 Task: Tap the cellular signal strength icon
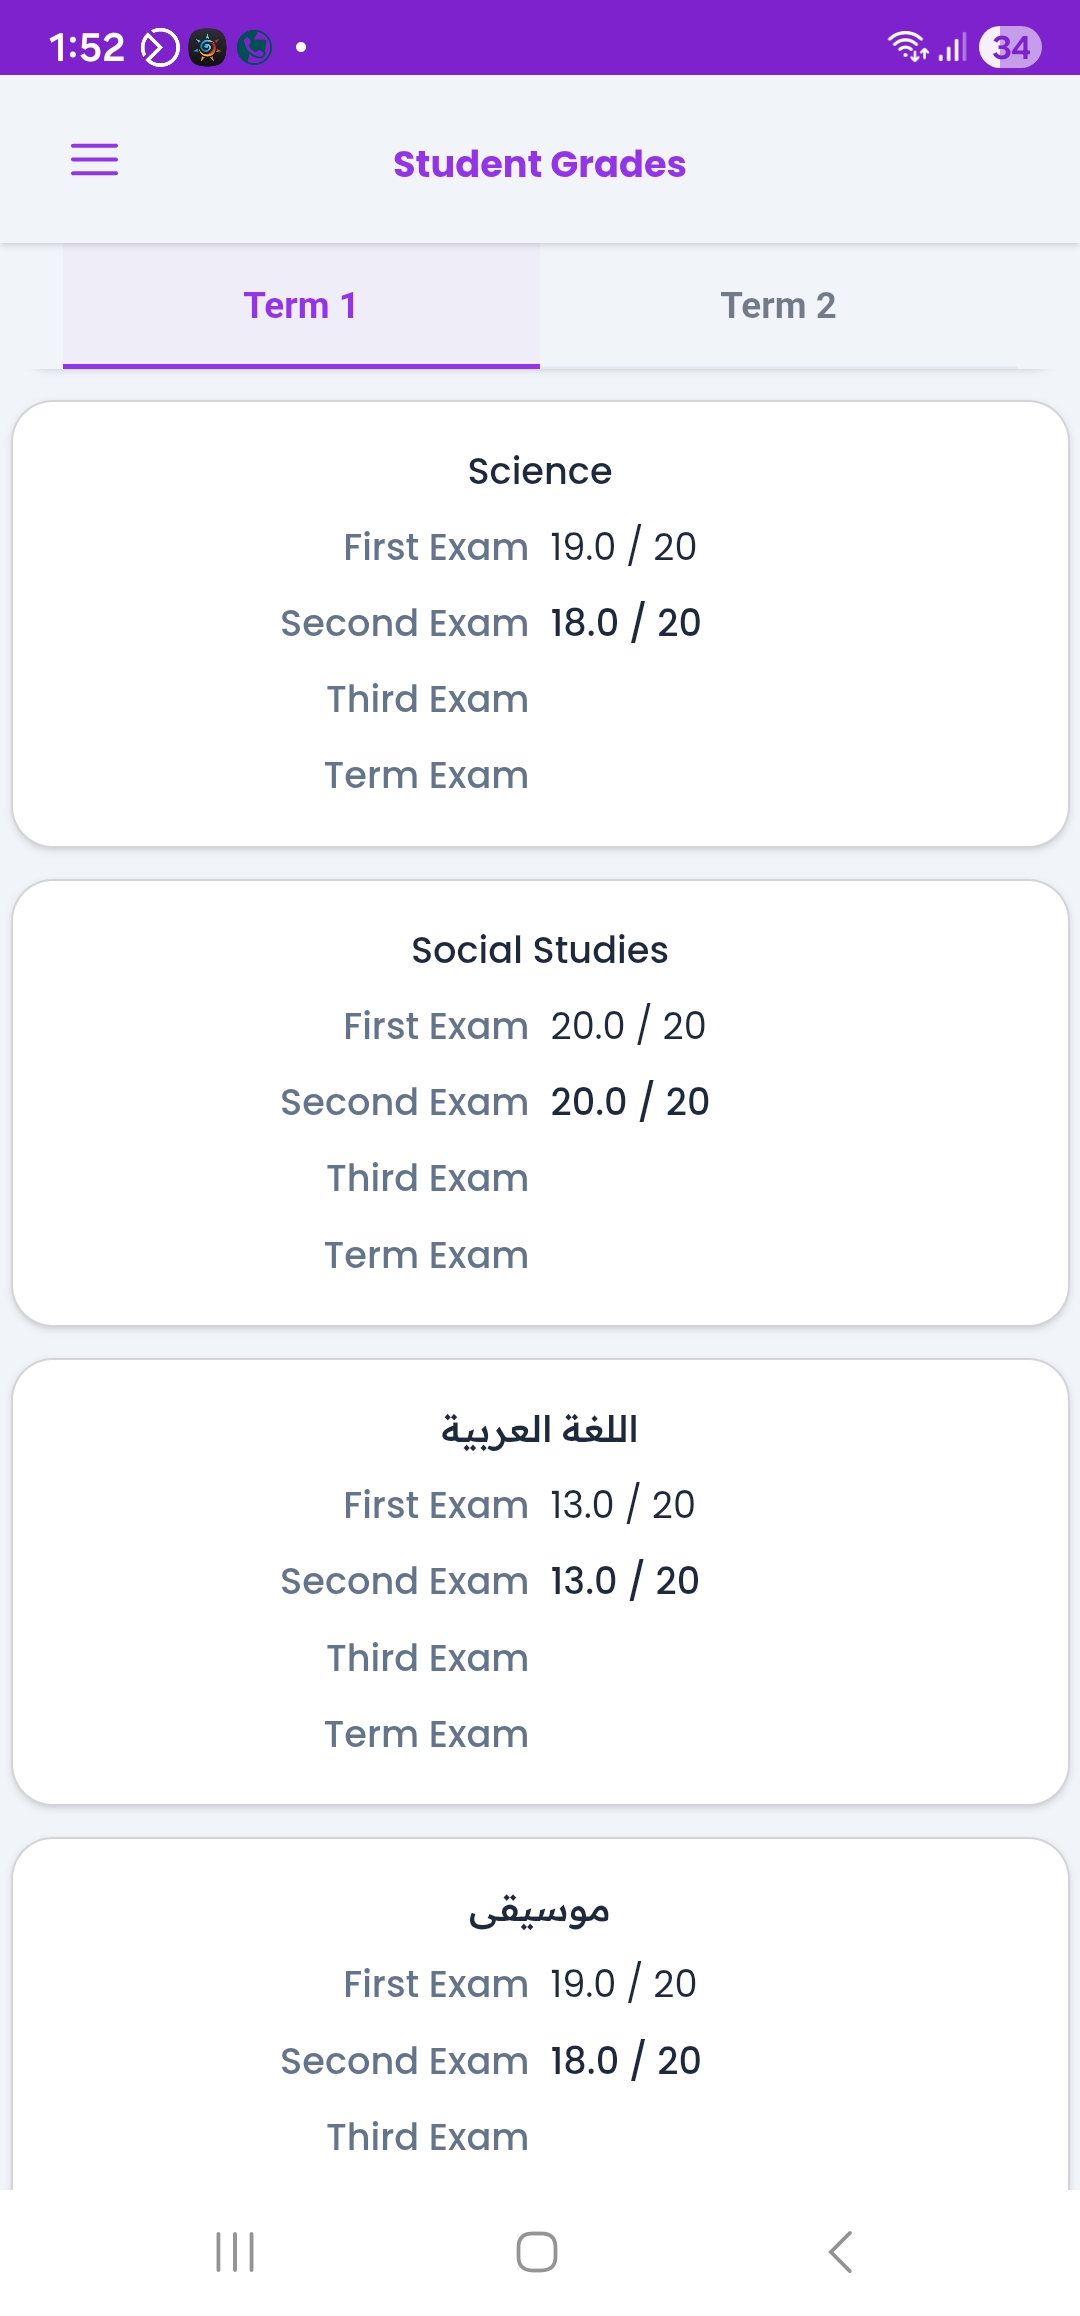(x=953, y=47)
